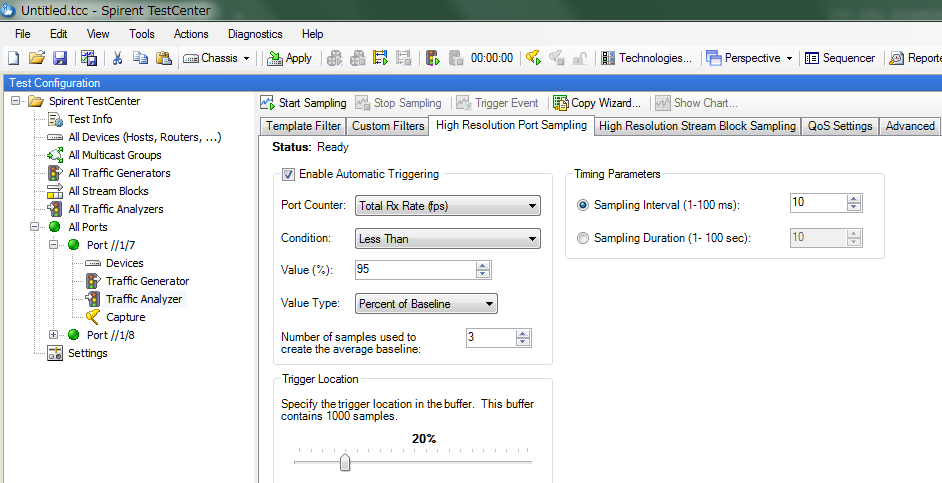Open the Diagnostics menu
This screenshot has width=942, height=483.
(255, 34)
